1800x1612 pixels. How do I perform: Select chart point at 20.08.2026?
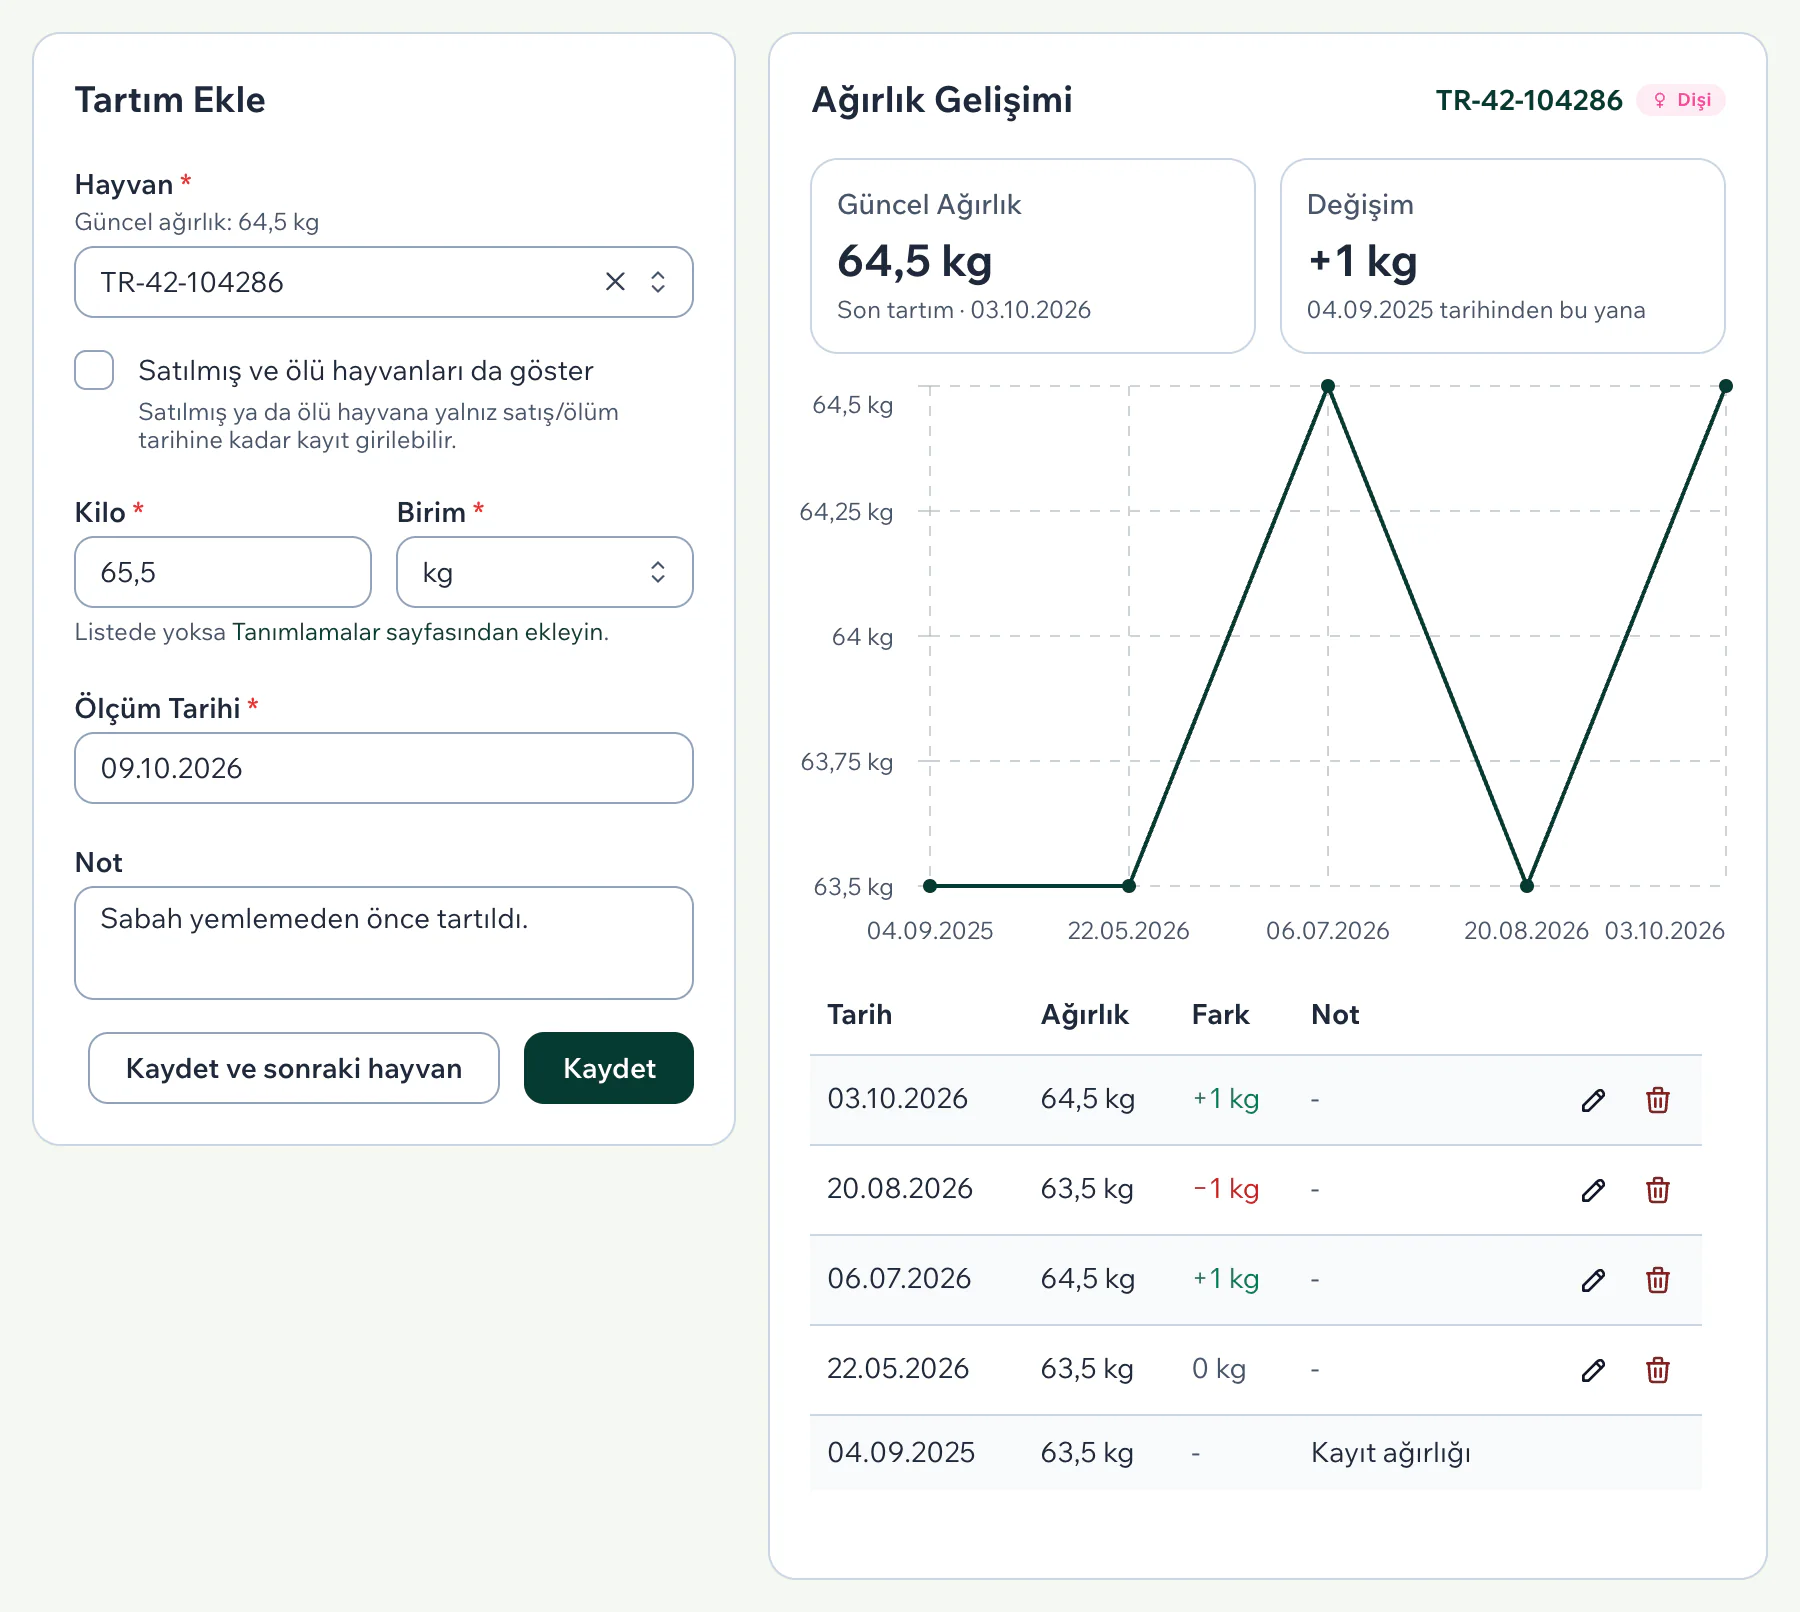click(x=1527, y=886)
